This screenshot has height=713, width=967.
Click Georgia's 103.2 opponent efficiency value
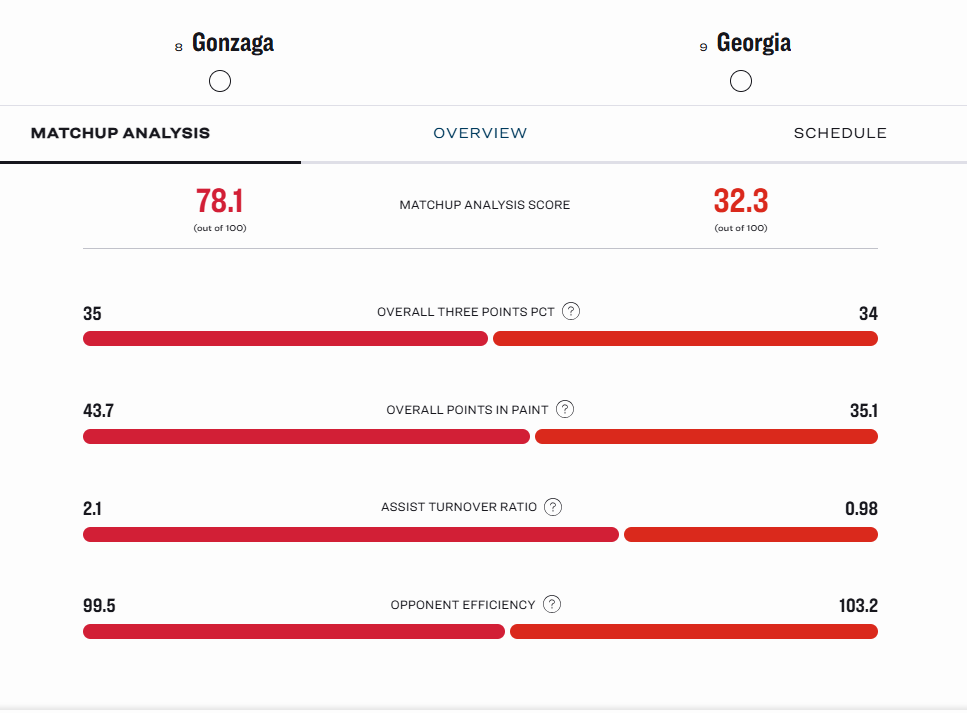coord(858,605)
